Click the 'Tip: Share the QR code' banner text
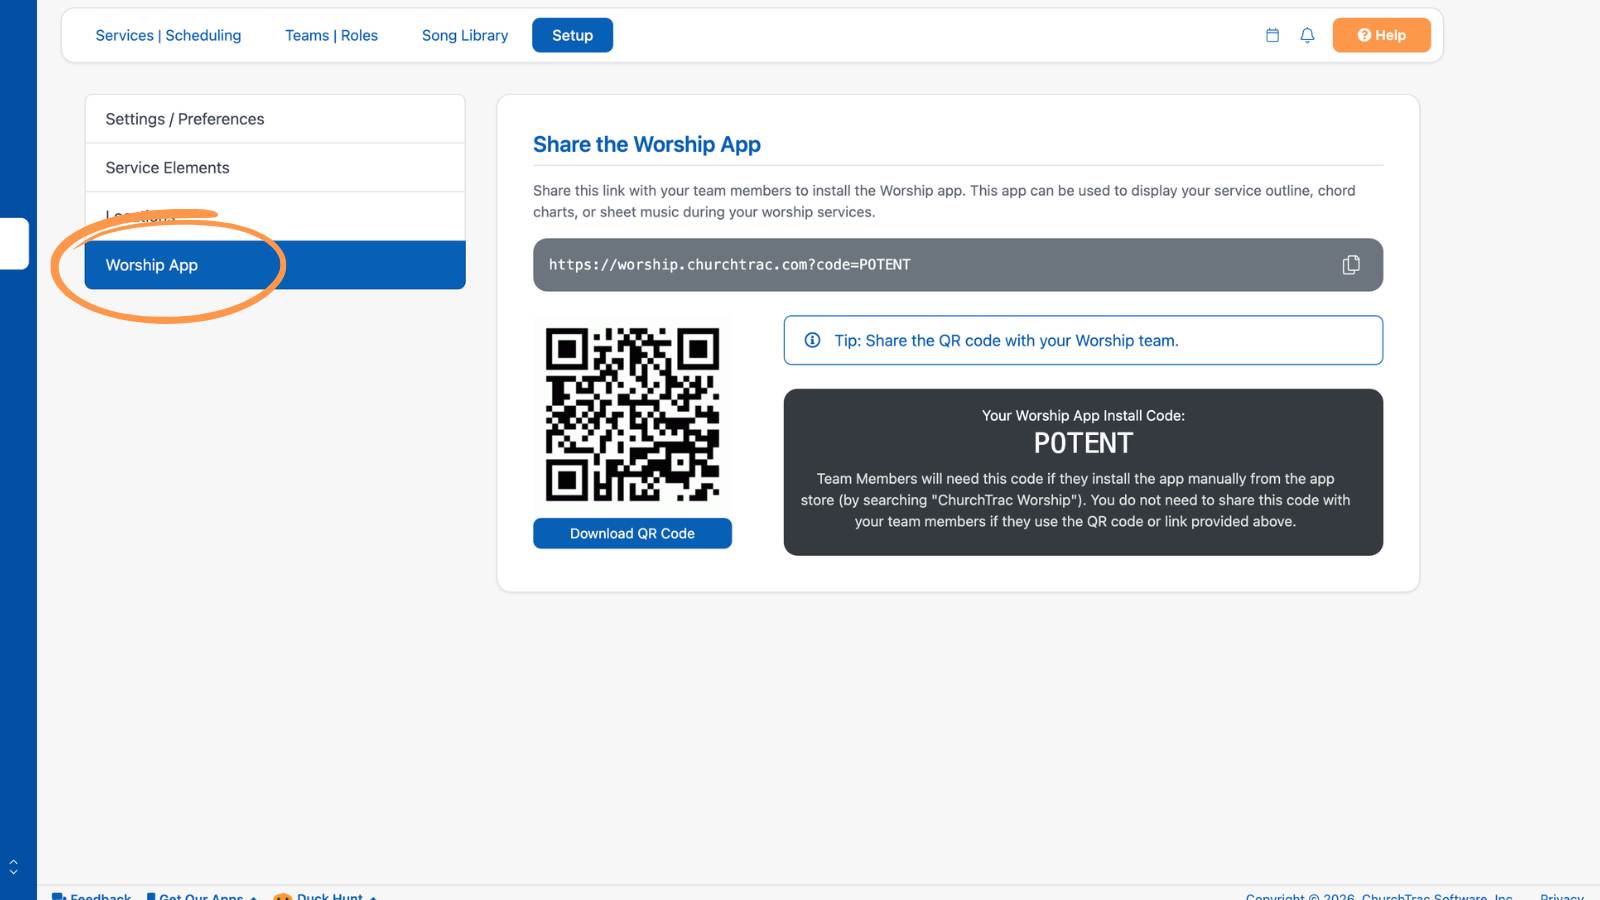This screenshot has height=900, width=1600. [x=1006, y=340]
